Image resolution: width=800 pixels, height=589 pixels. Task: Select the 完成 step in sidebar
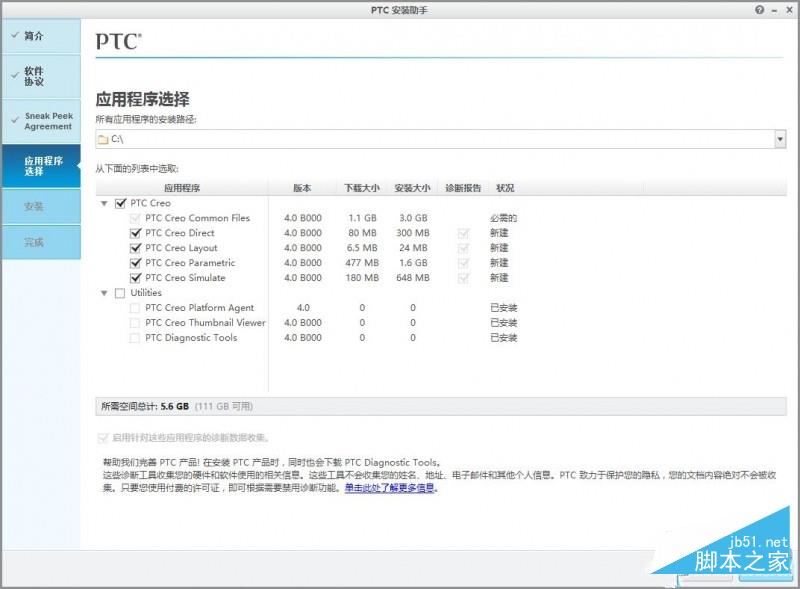(x=41, y=242)
